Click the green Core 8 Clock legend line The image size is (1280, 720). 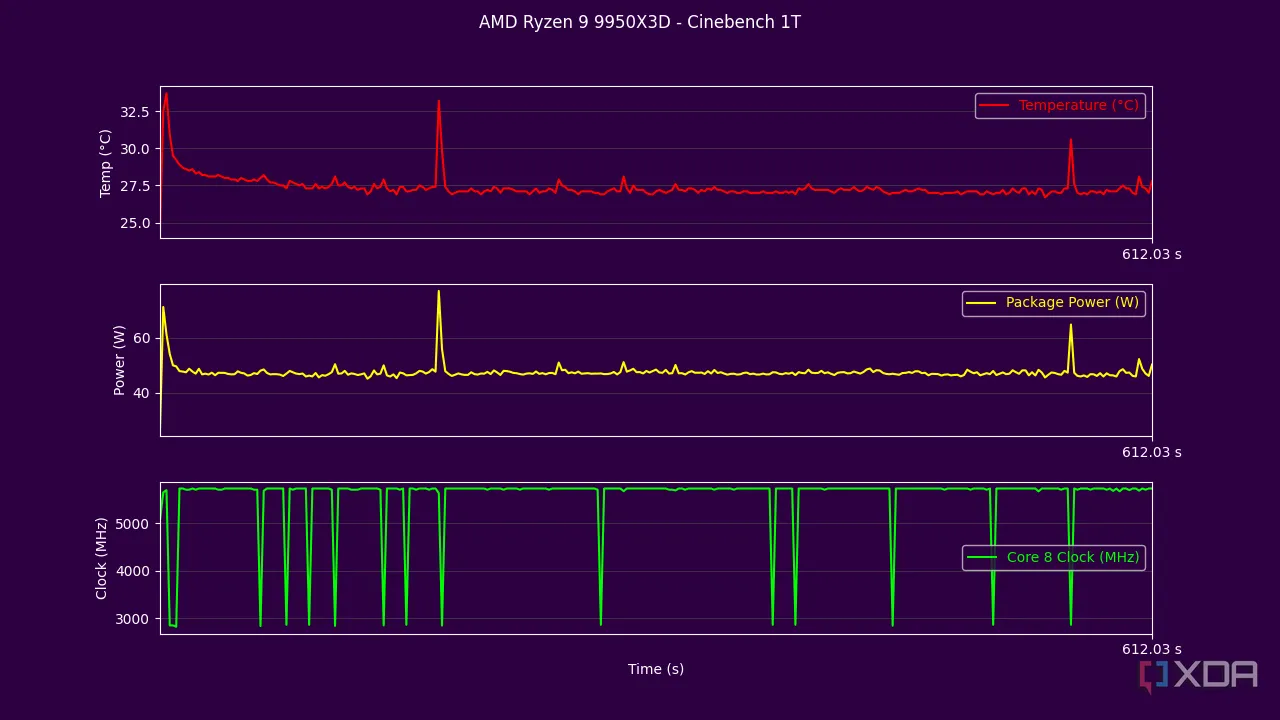click(982, 558)
